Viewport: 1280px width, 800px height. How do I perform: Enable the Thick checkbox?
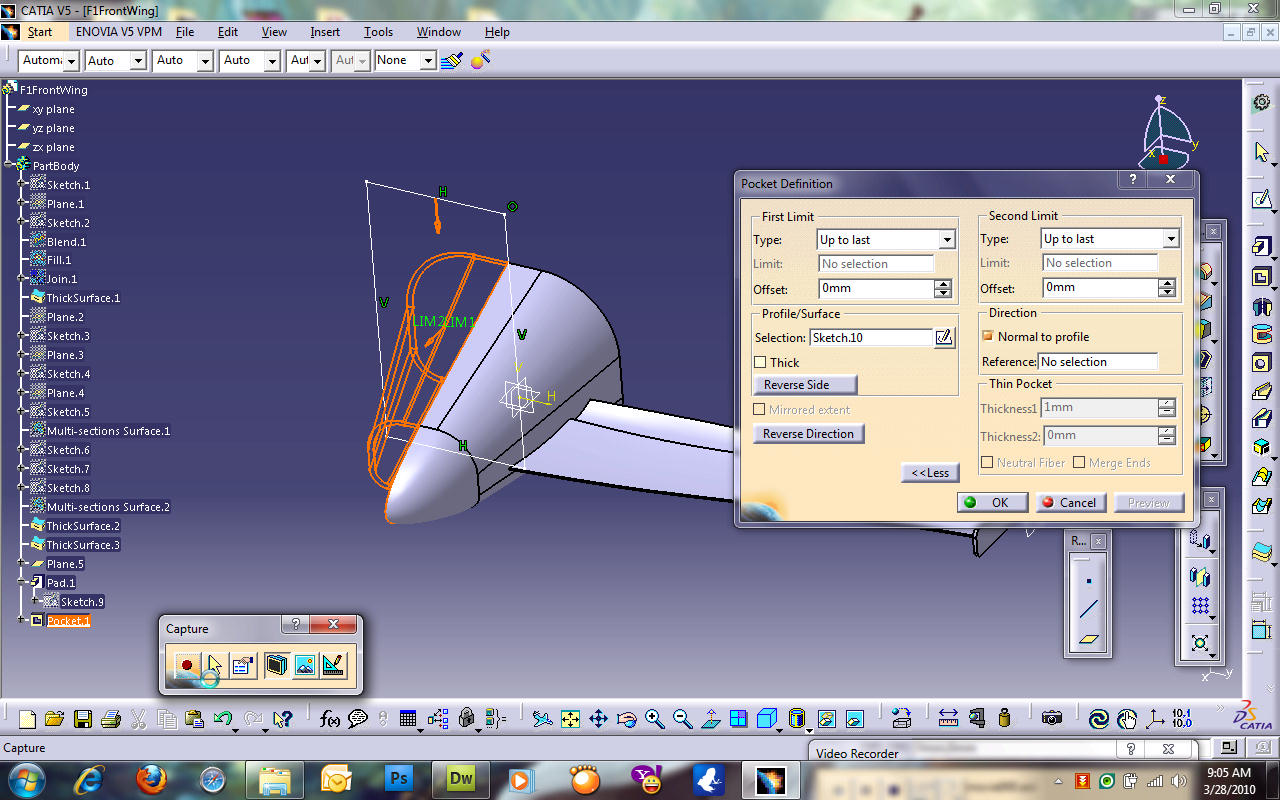(x=758, y=362)
